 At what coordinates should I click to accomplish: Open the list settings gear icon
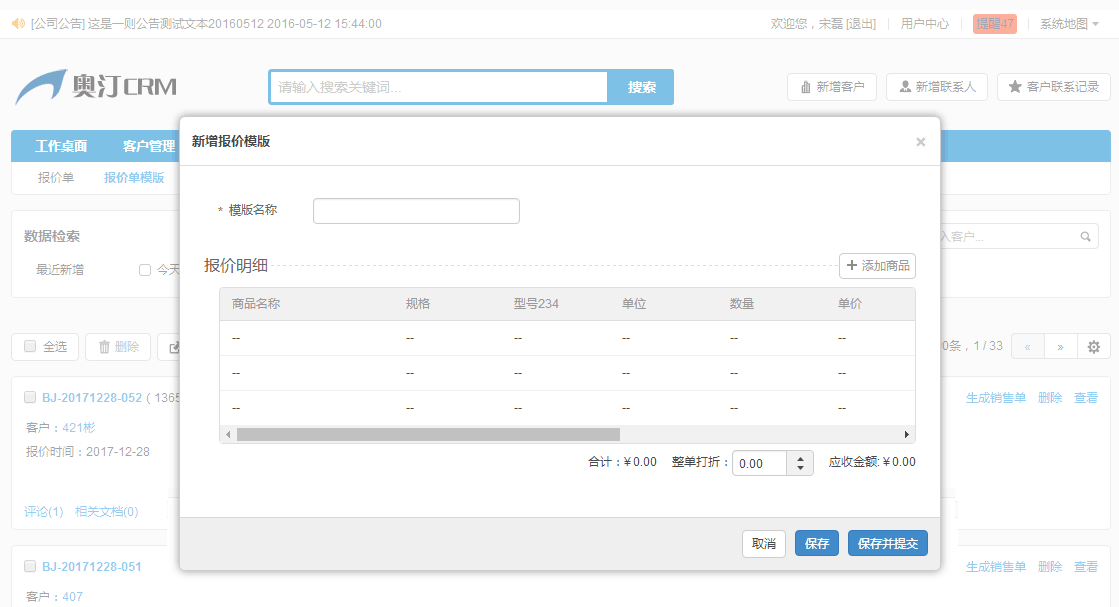tap(1093, 347)
